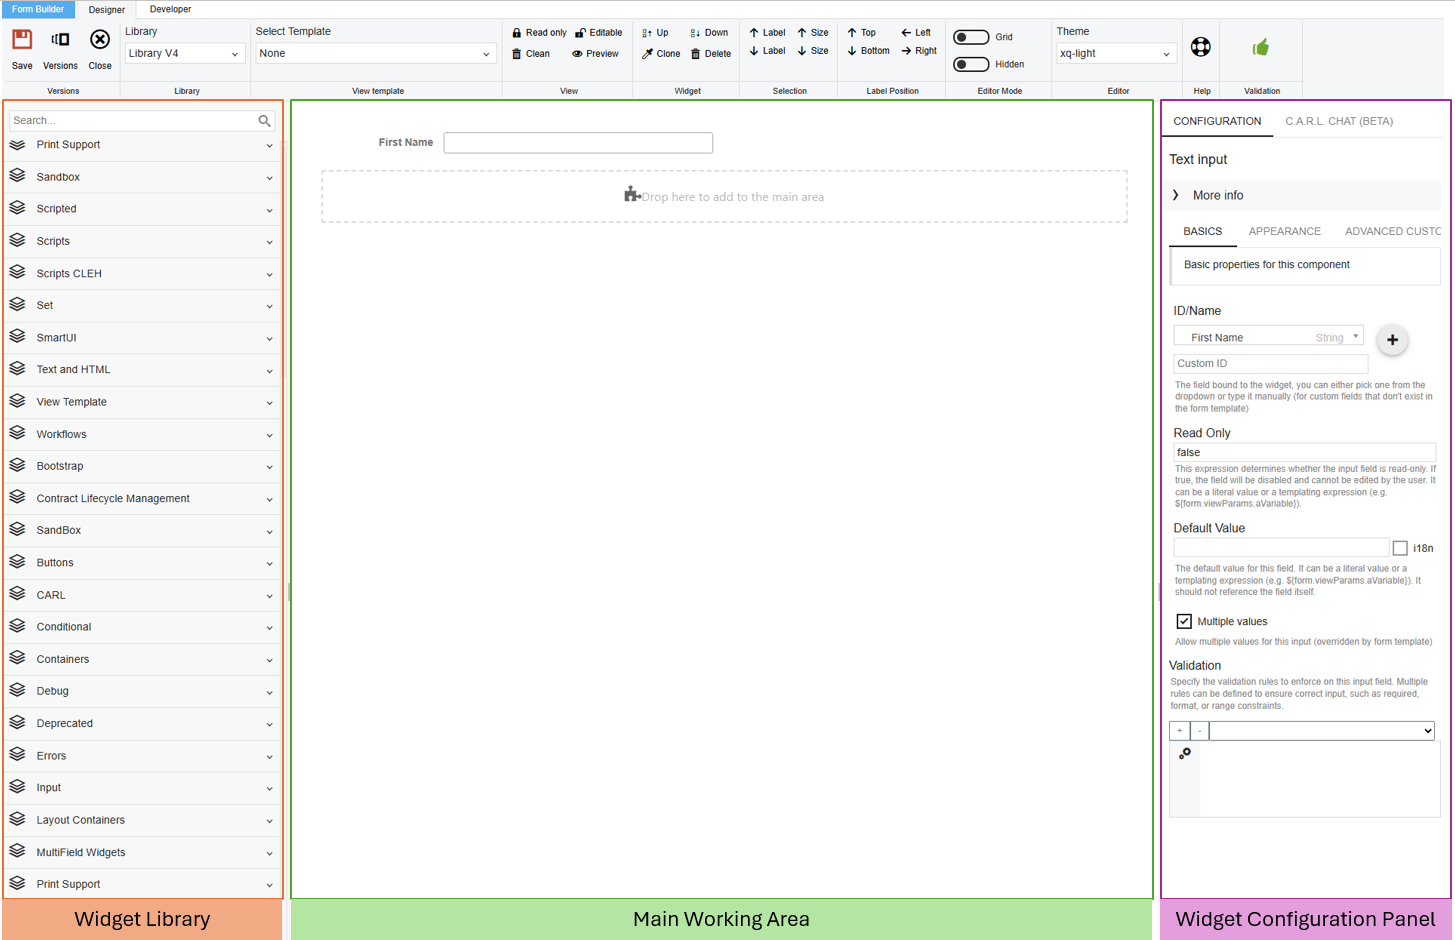Click the Clone widget icon
1455x940 pixels.
647,54
